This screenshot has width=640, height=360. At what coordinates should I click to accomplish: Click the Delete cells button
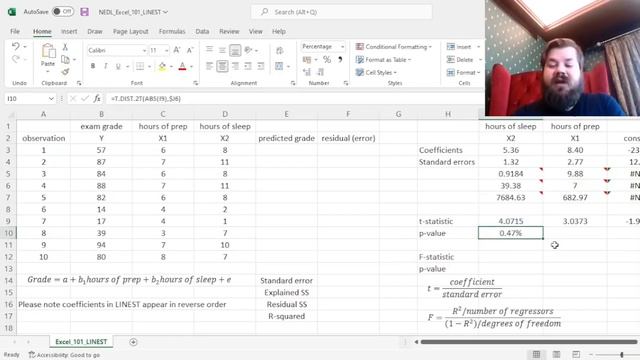[x=460, y=60]
